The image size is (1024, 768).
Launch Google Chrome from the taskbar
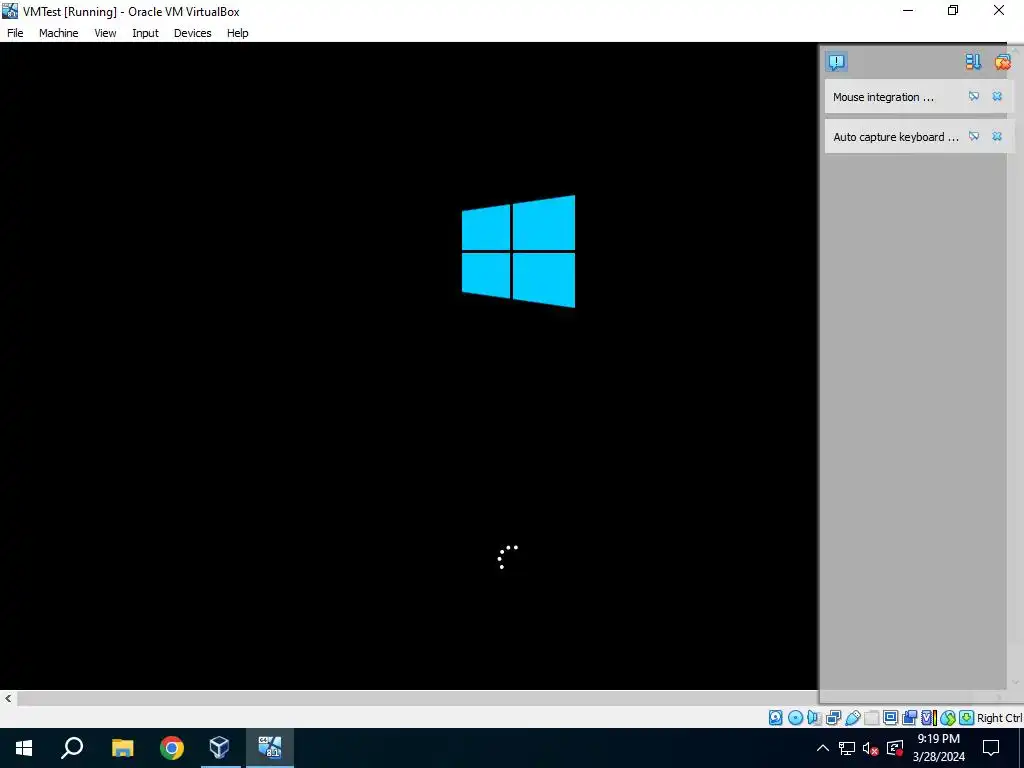(172, 748)
